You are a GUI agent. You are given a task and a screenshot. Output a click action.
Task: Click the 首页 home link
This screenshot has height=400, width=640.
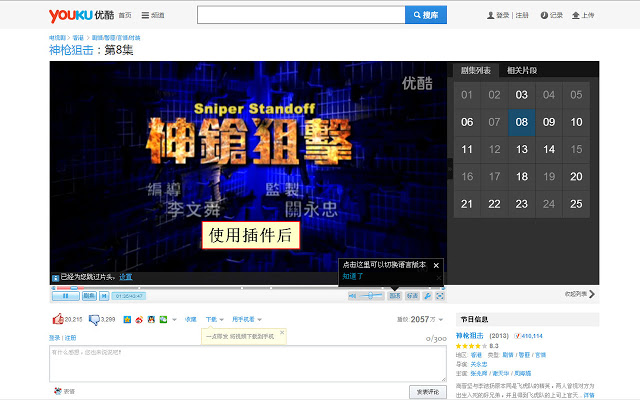[x=125, y=15]
